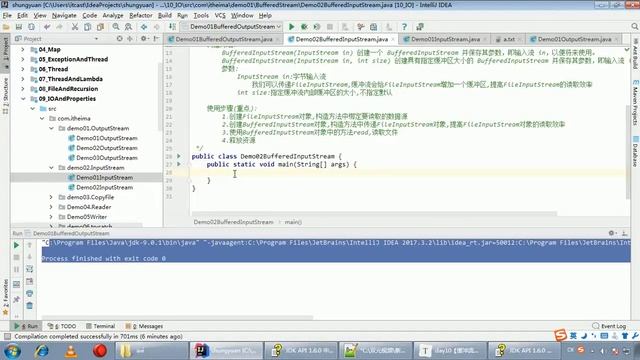640x360 pixels.
Task: Switch to Demo01InputStream.java tab
Action: [445, 39]
